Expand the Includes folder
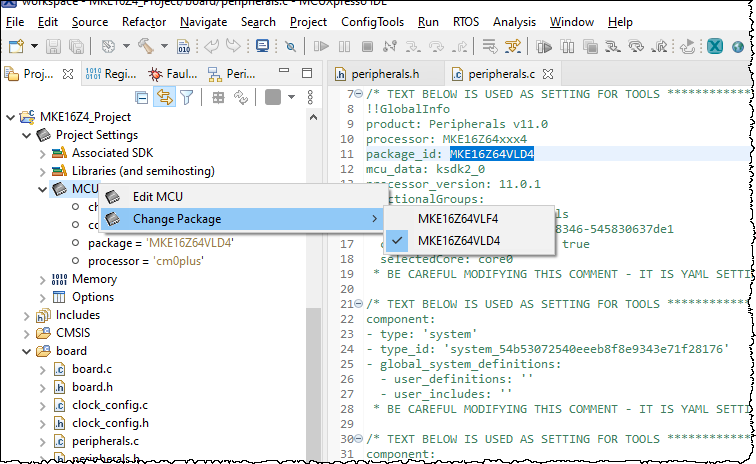Viewport: 756px width, 464px height. click(x=27, y=316)
